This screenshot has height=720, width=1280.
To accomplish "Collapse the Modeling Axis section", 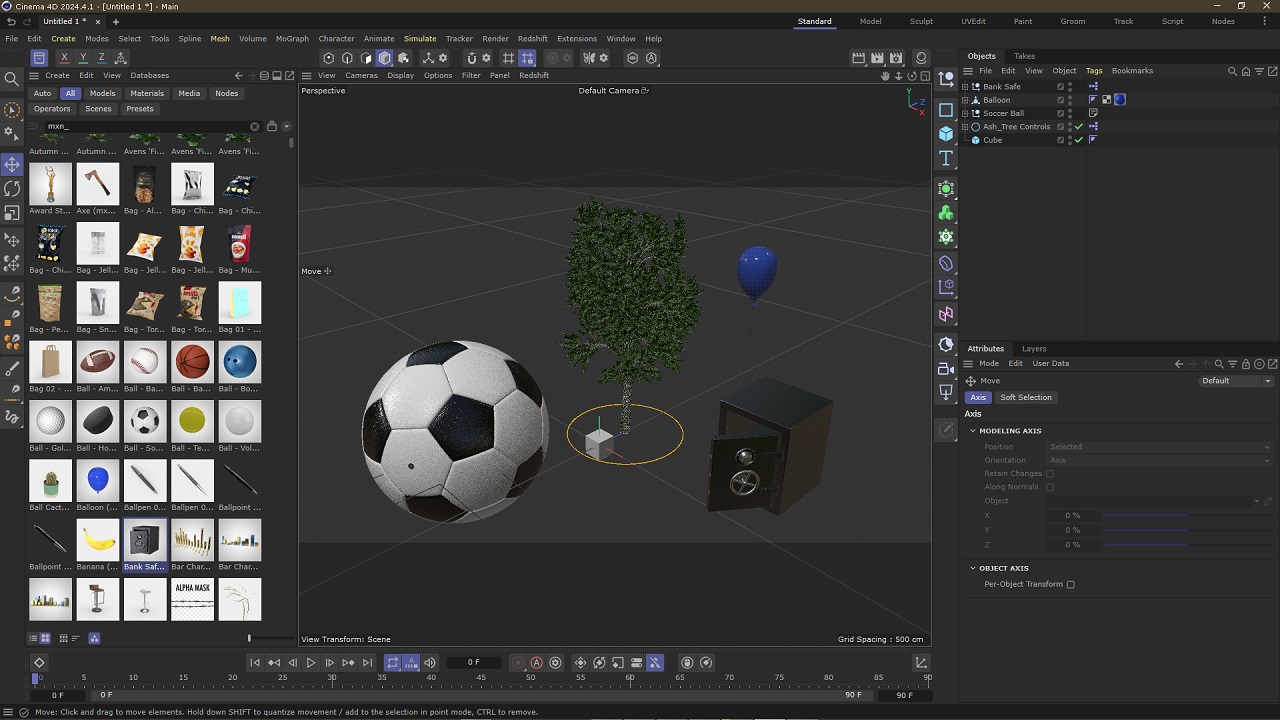I will point(972,431).
